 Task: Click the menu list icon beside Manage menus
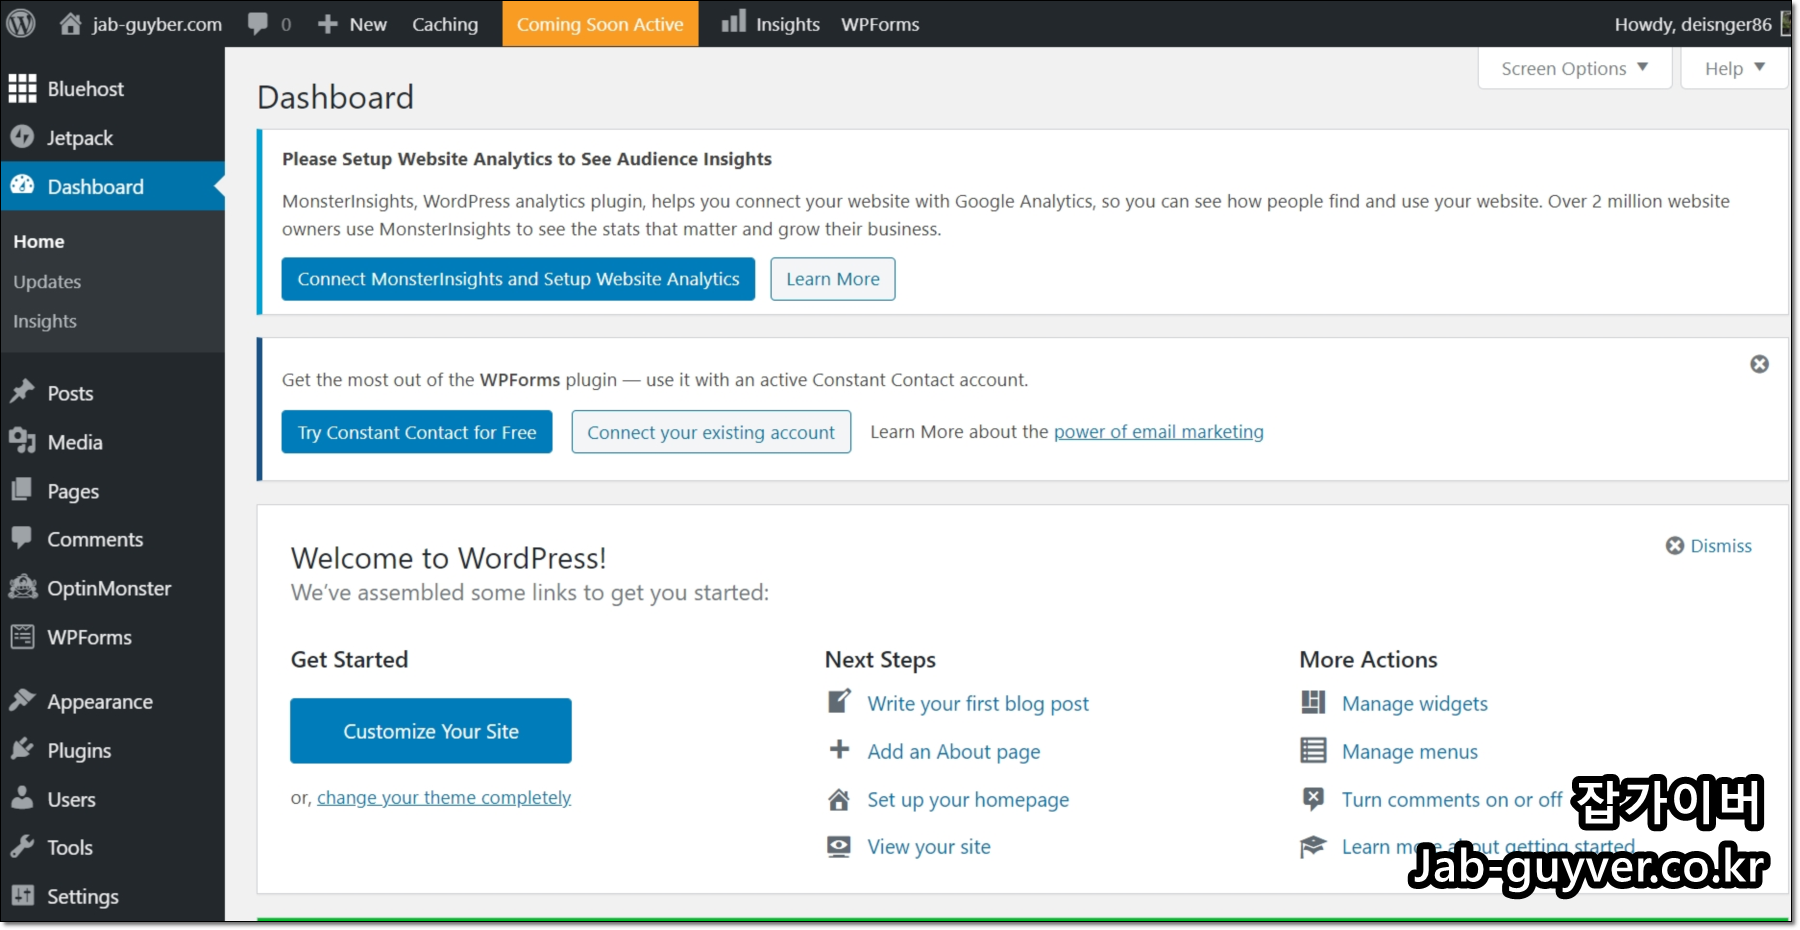1313,750
